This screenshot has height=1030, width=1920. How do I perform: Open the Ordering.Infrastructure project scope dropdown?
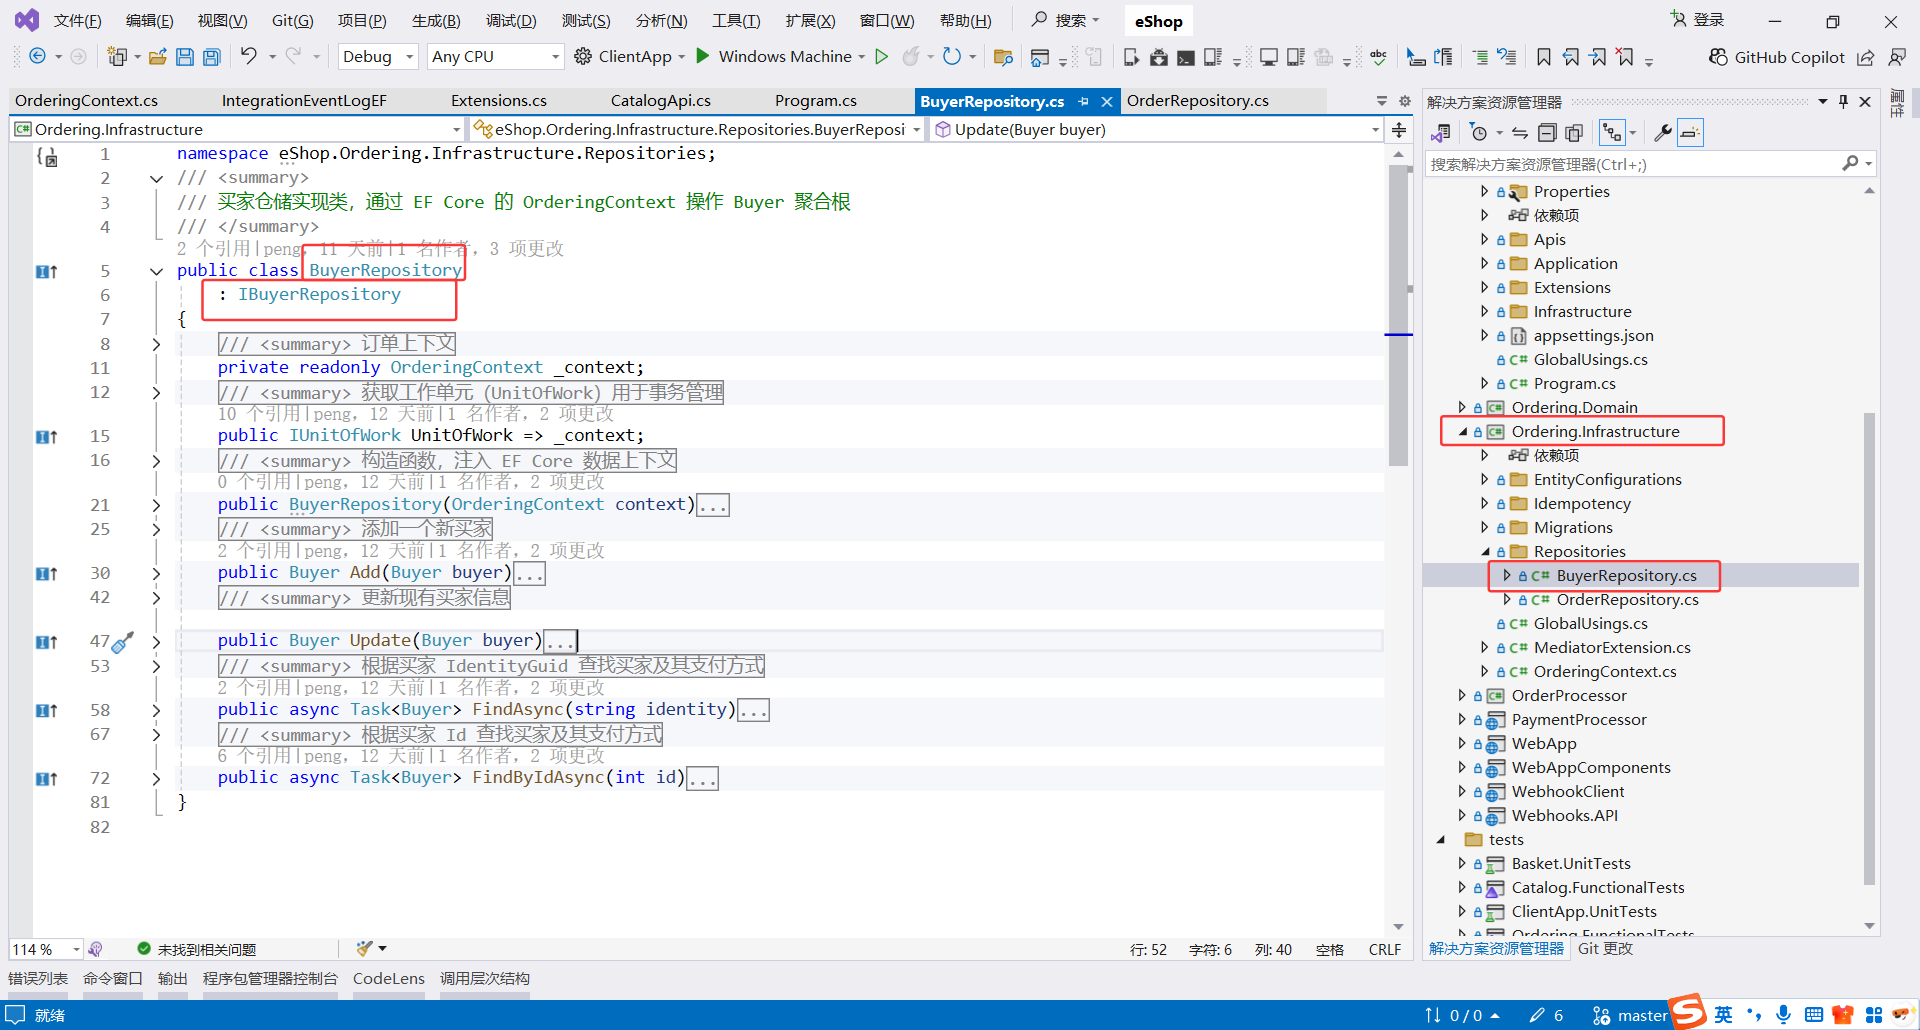238,129
